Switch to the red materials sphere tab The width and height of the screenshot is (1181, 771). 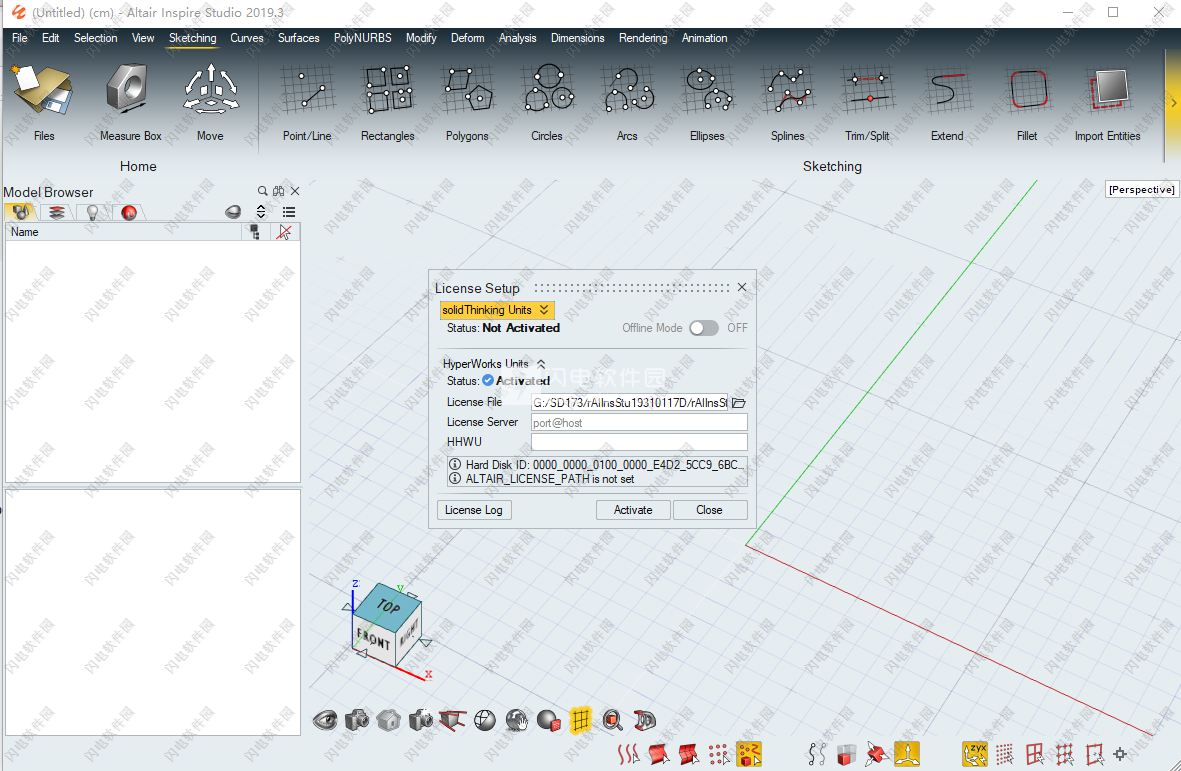point(129,212)
